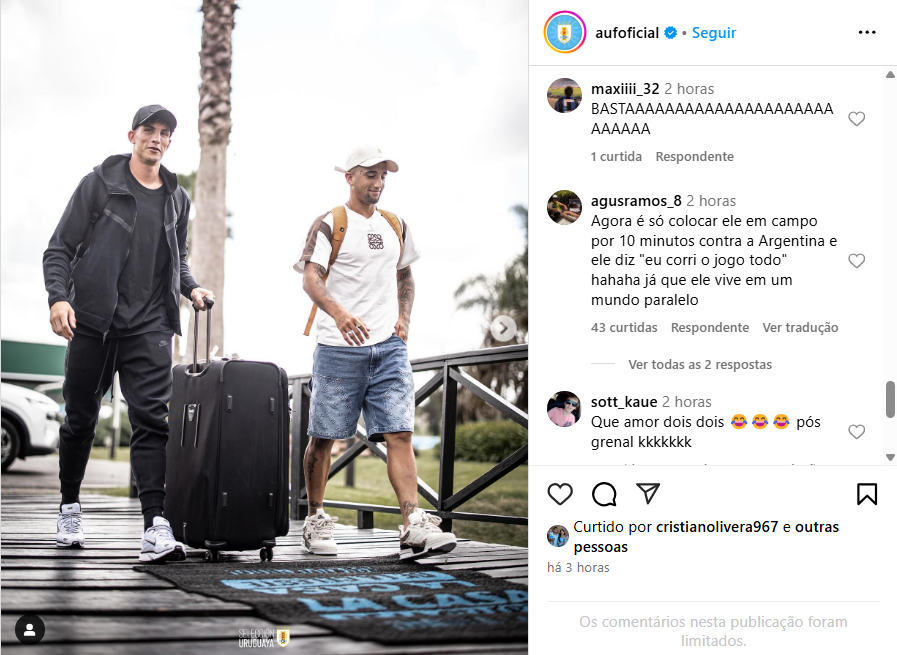Open the three-dot more options menu
The width and height of the screenshot is (897, 655).
[x=867, y=33]
